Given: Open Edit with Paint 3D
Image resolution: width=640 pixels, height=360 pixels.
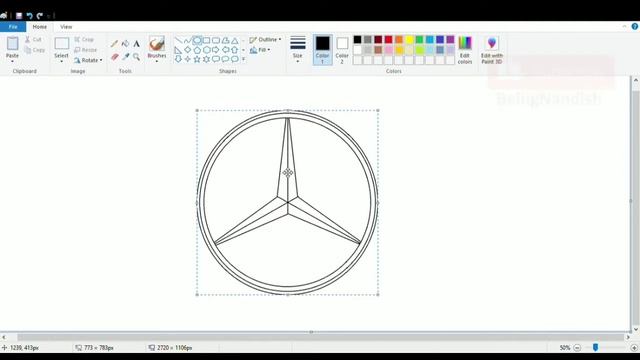Looking at the screenshot, I should tap(491, 50).
